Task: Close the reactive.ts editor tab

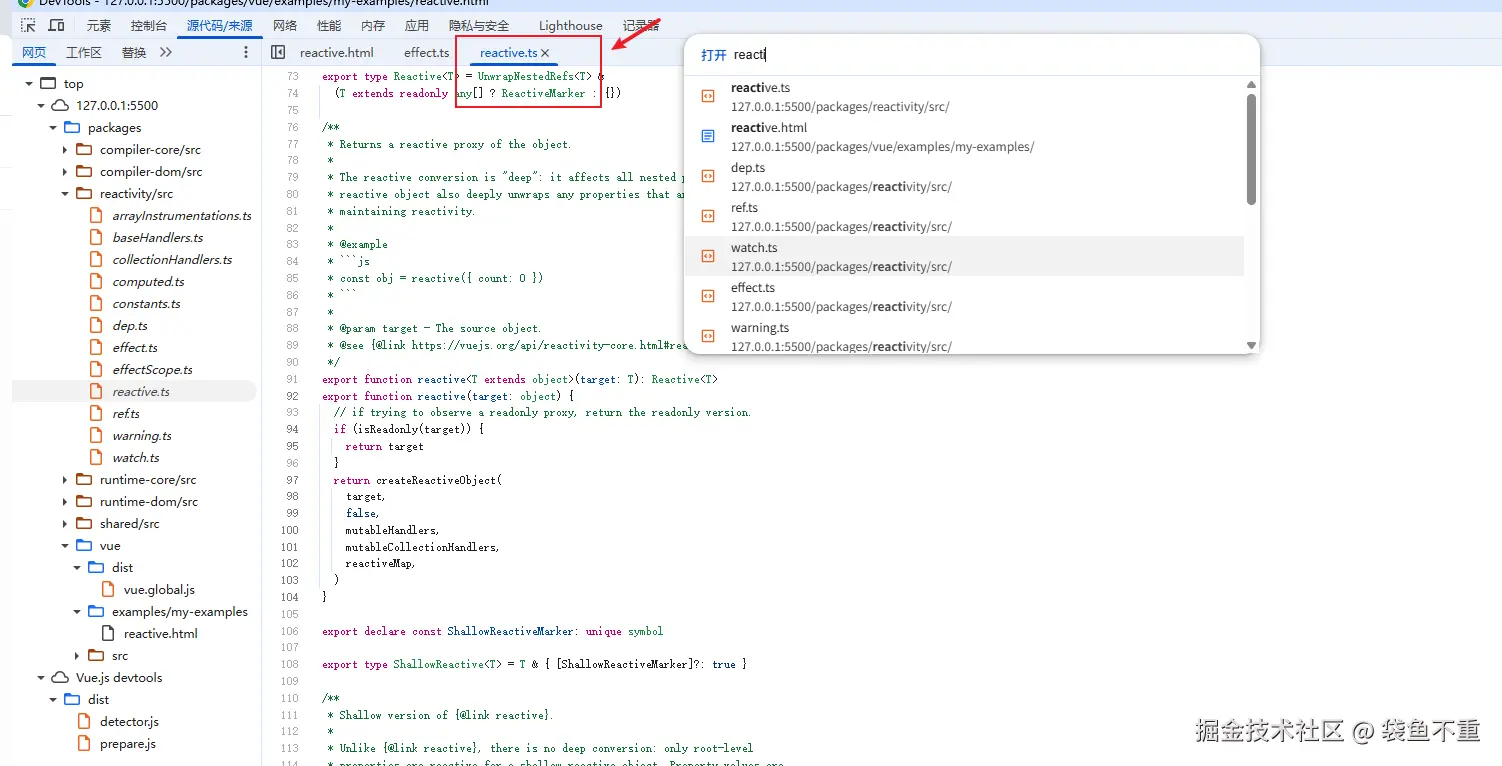Action: point(545,53)
